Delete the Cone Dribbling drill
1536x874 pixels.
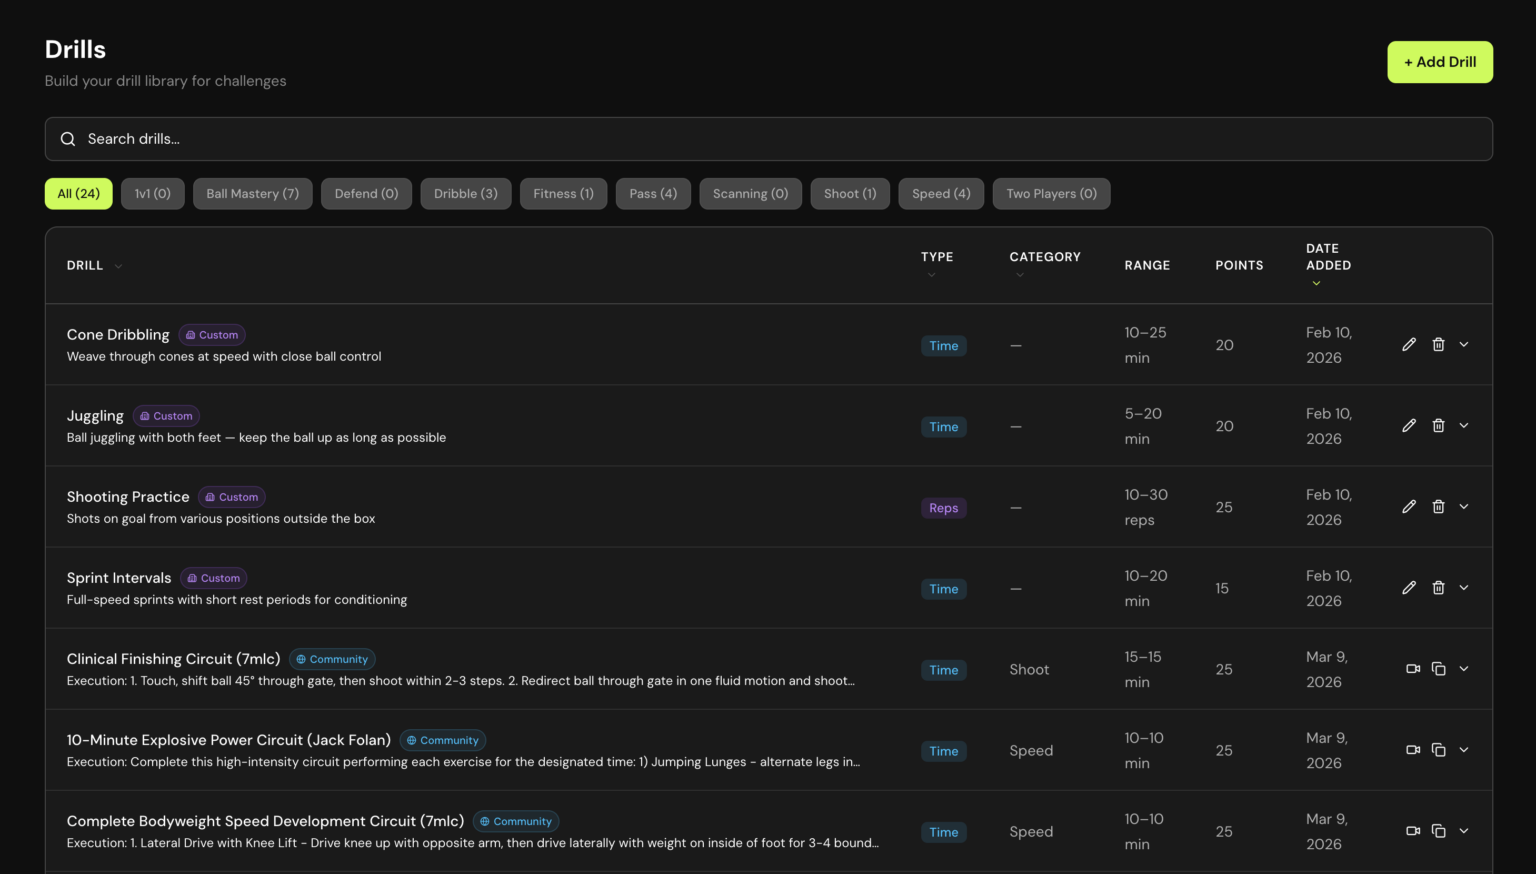click(x=1438, y=345)
